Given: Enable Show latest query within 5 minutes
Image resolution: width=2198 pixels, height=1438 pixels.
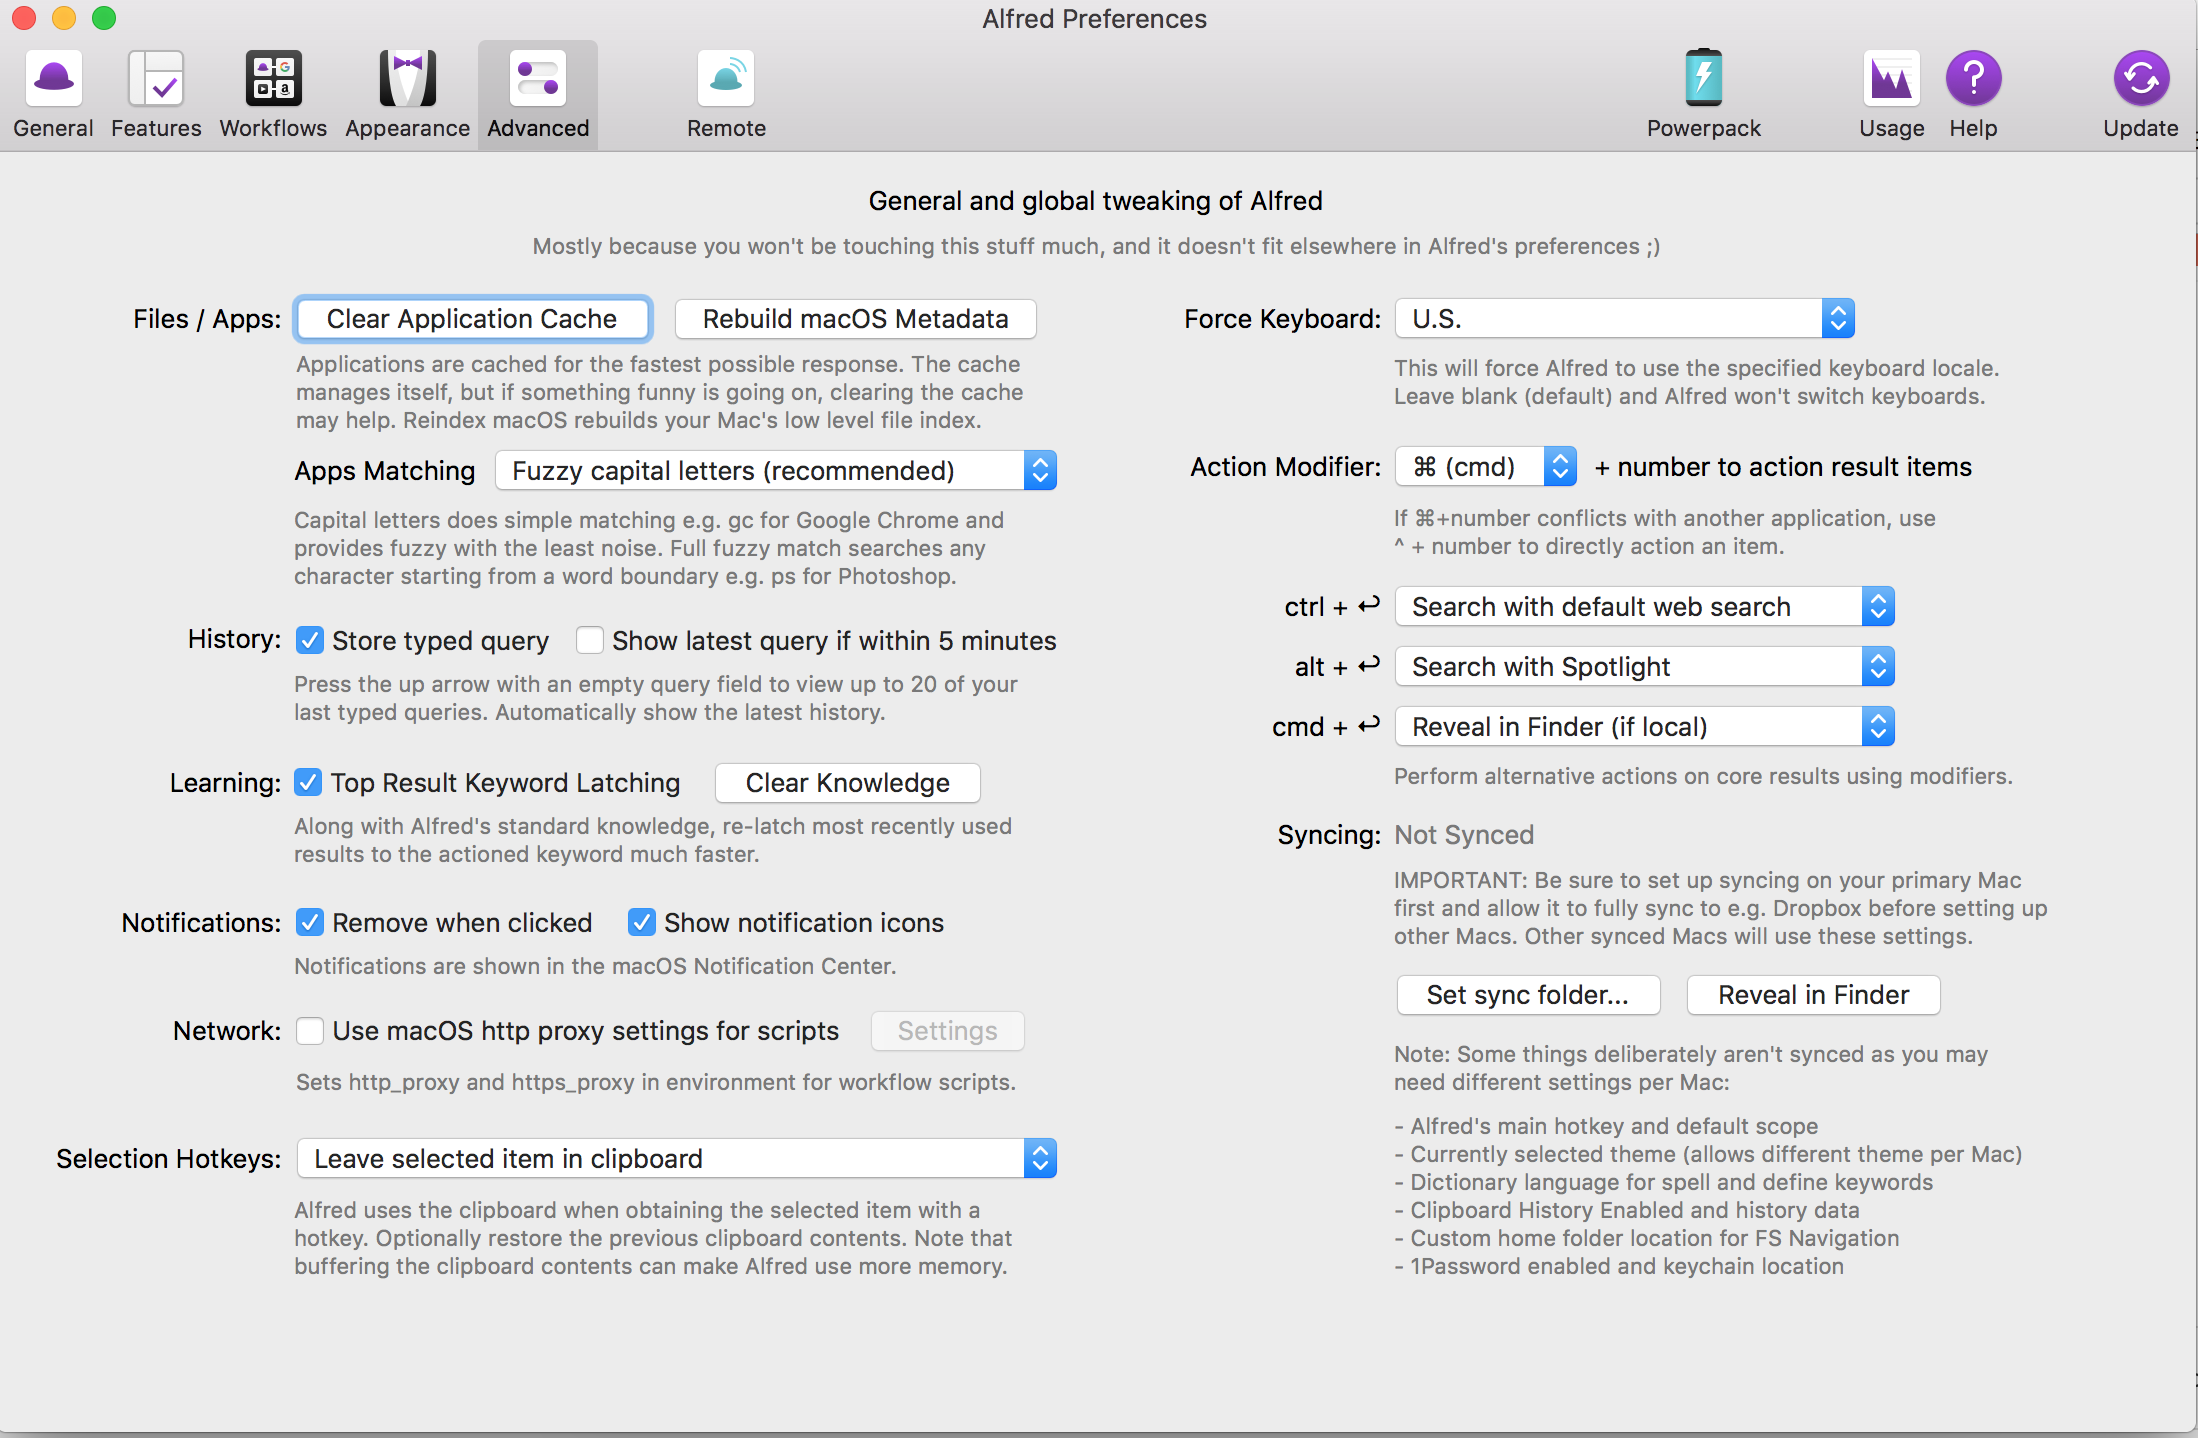Looking at the screenshot, I should pos(590,640).
